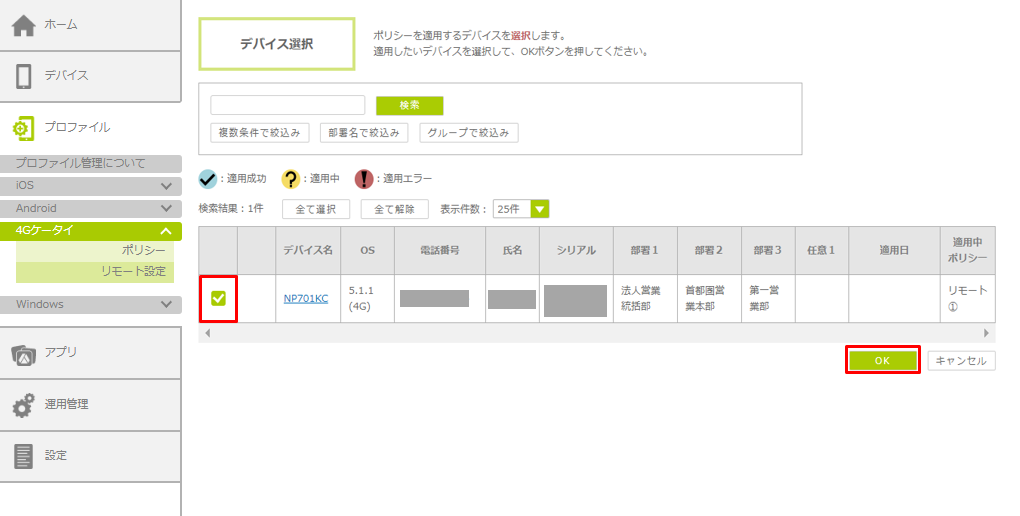Click the blue checkmark success status icon

[207, 179]
